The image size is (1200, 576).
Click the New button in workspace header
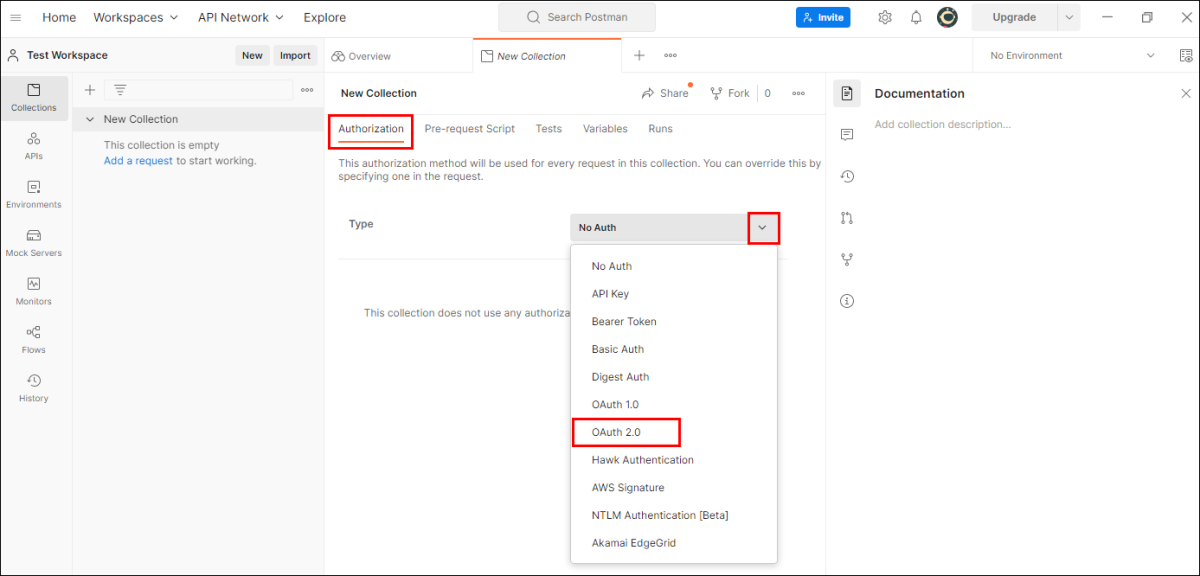252,56
